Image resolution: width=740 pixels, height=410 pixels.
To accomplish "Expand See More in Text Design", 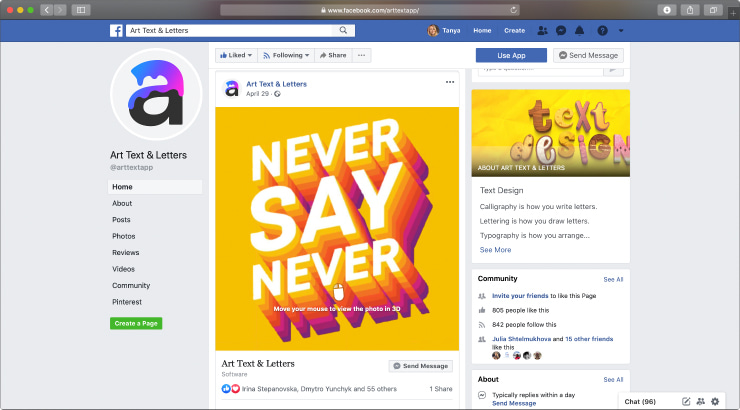I will pyautogui.click(x=496, y=250).
